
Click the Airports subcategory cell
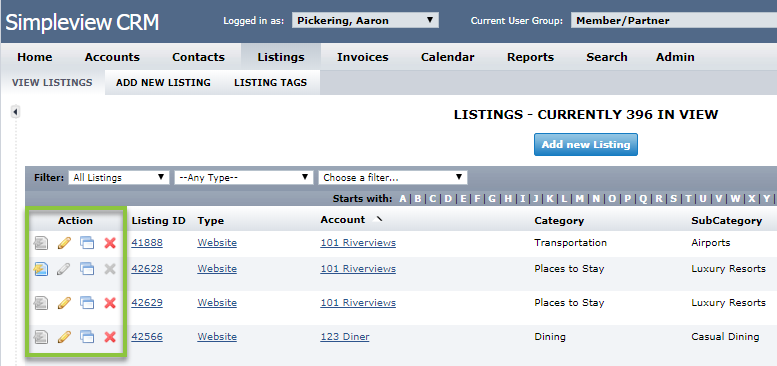(x=712, y=243)
